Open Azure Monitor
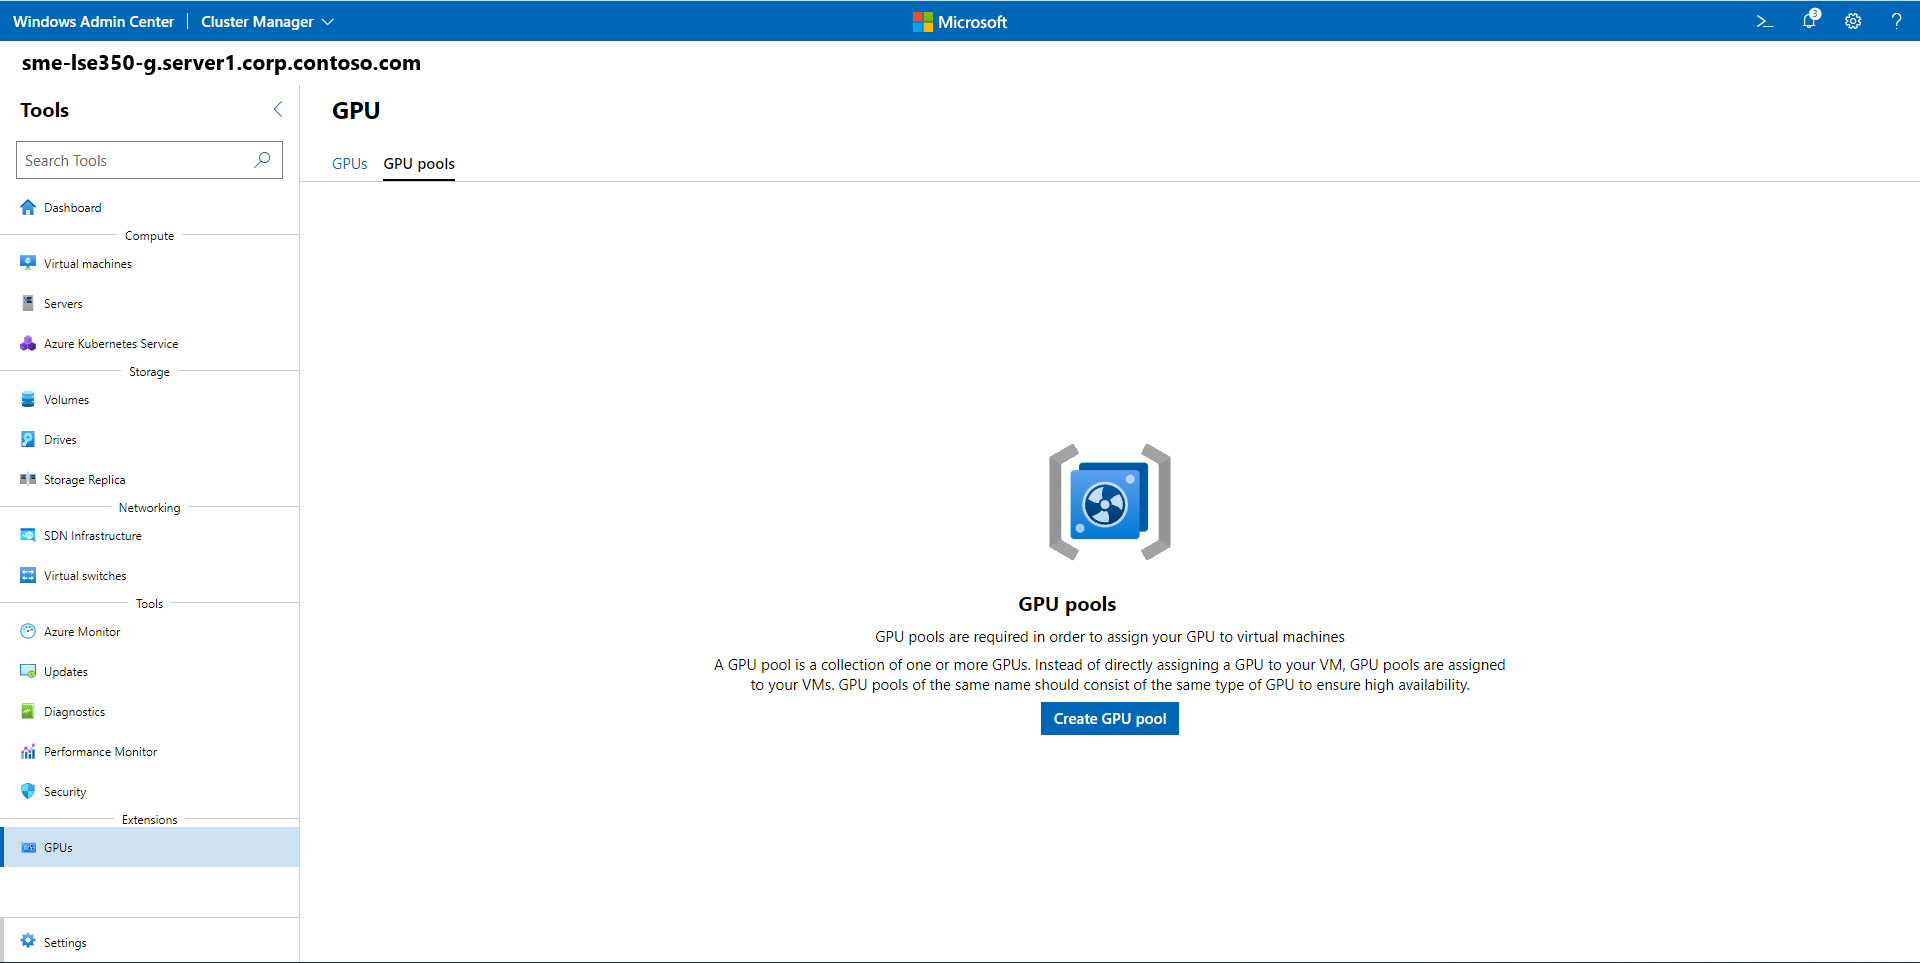This screenshot has width=1920, height=963. pyautogui.click(x=81, y=631)
